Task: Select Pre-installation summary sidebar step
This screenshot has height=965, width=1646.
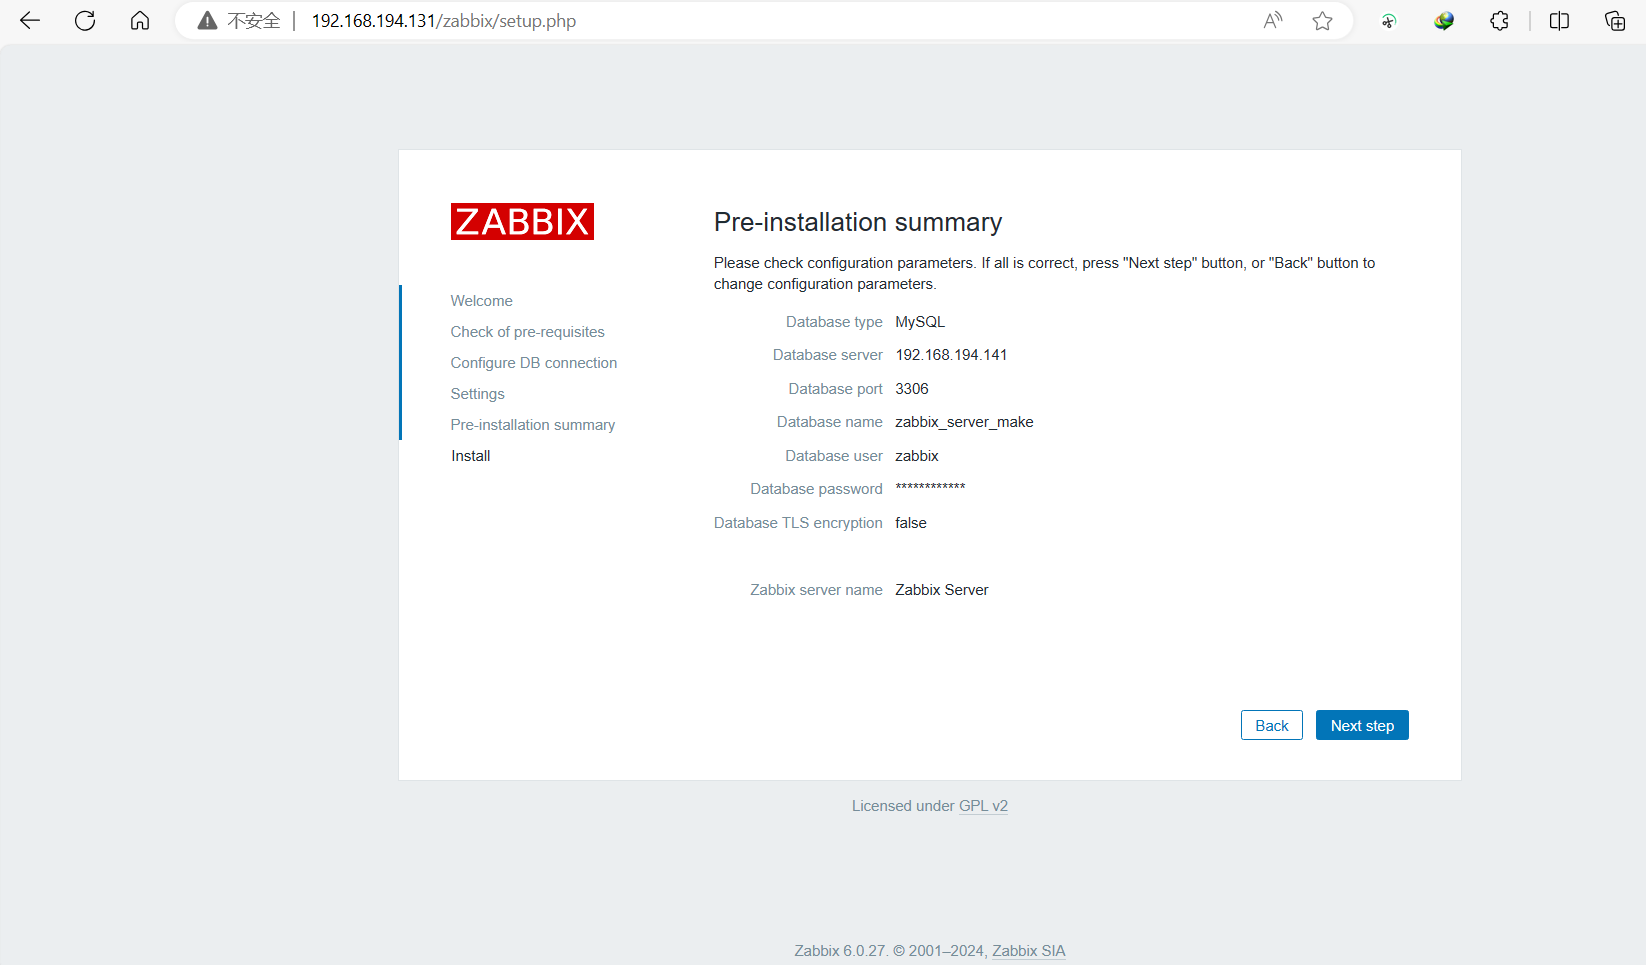Action: 532,425
